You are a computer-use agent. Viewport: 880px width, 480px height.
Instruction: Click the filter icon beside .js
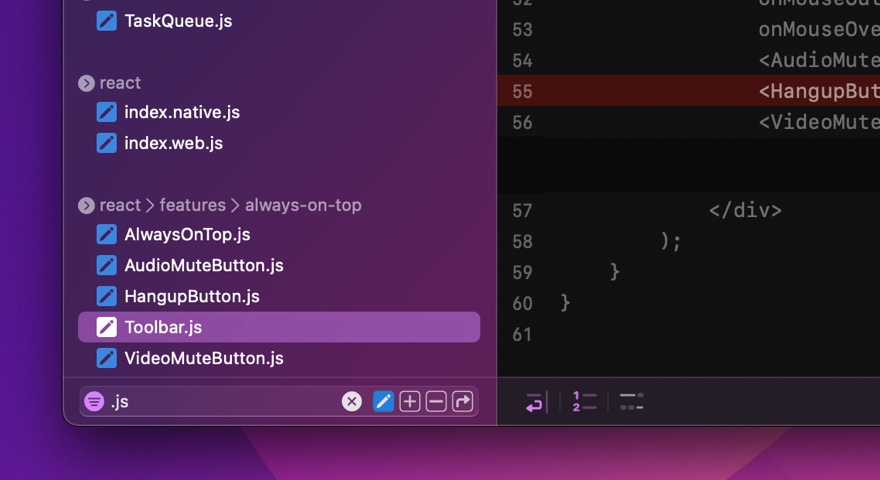pos(94,401)
